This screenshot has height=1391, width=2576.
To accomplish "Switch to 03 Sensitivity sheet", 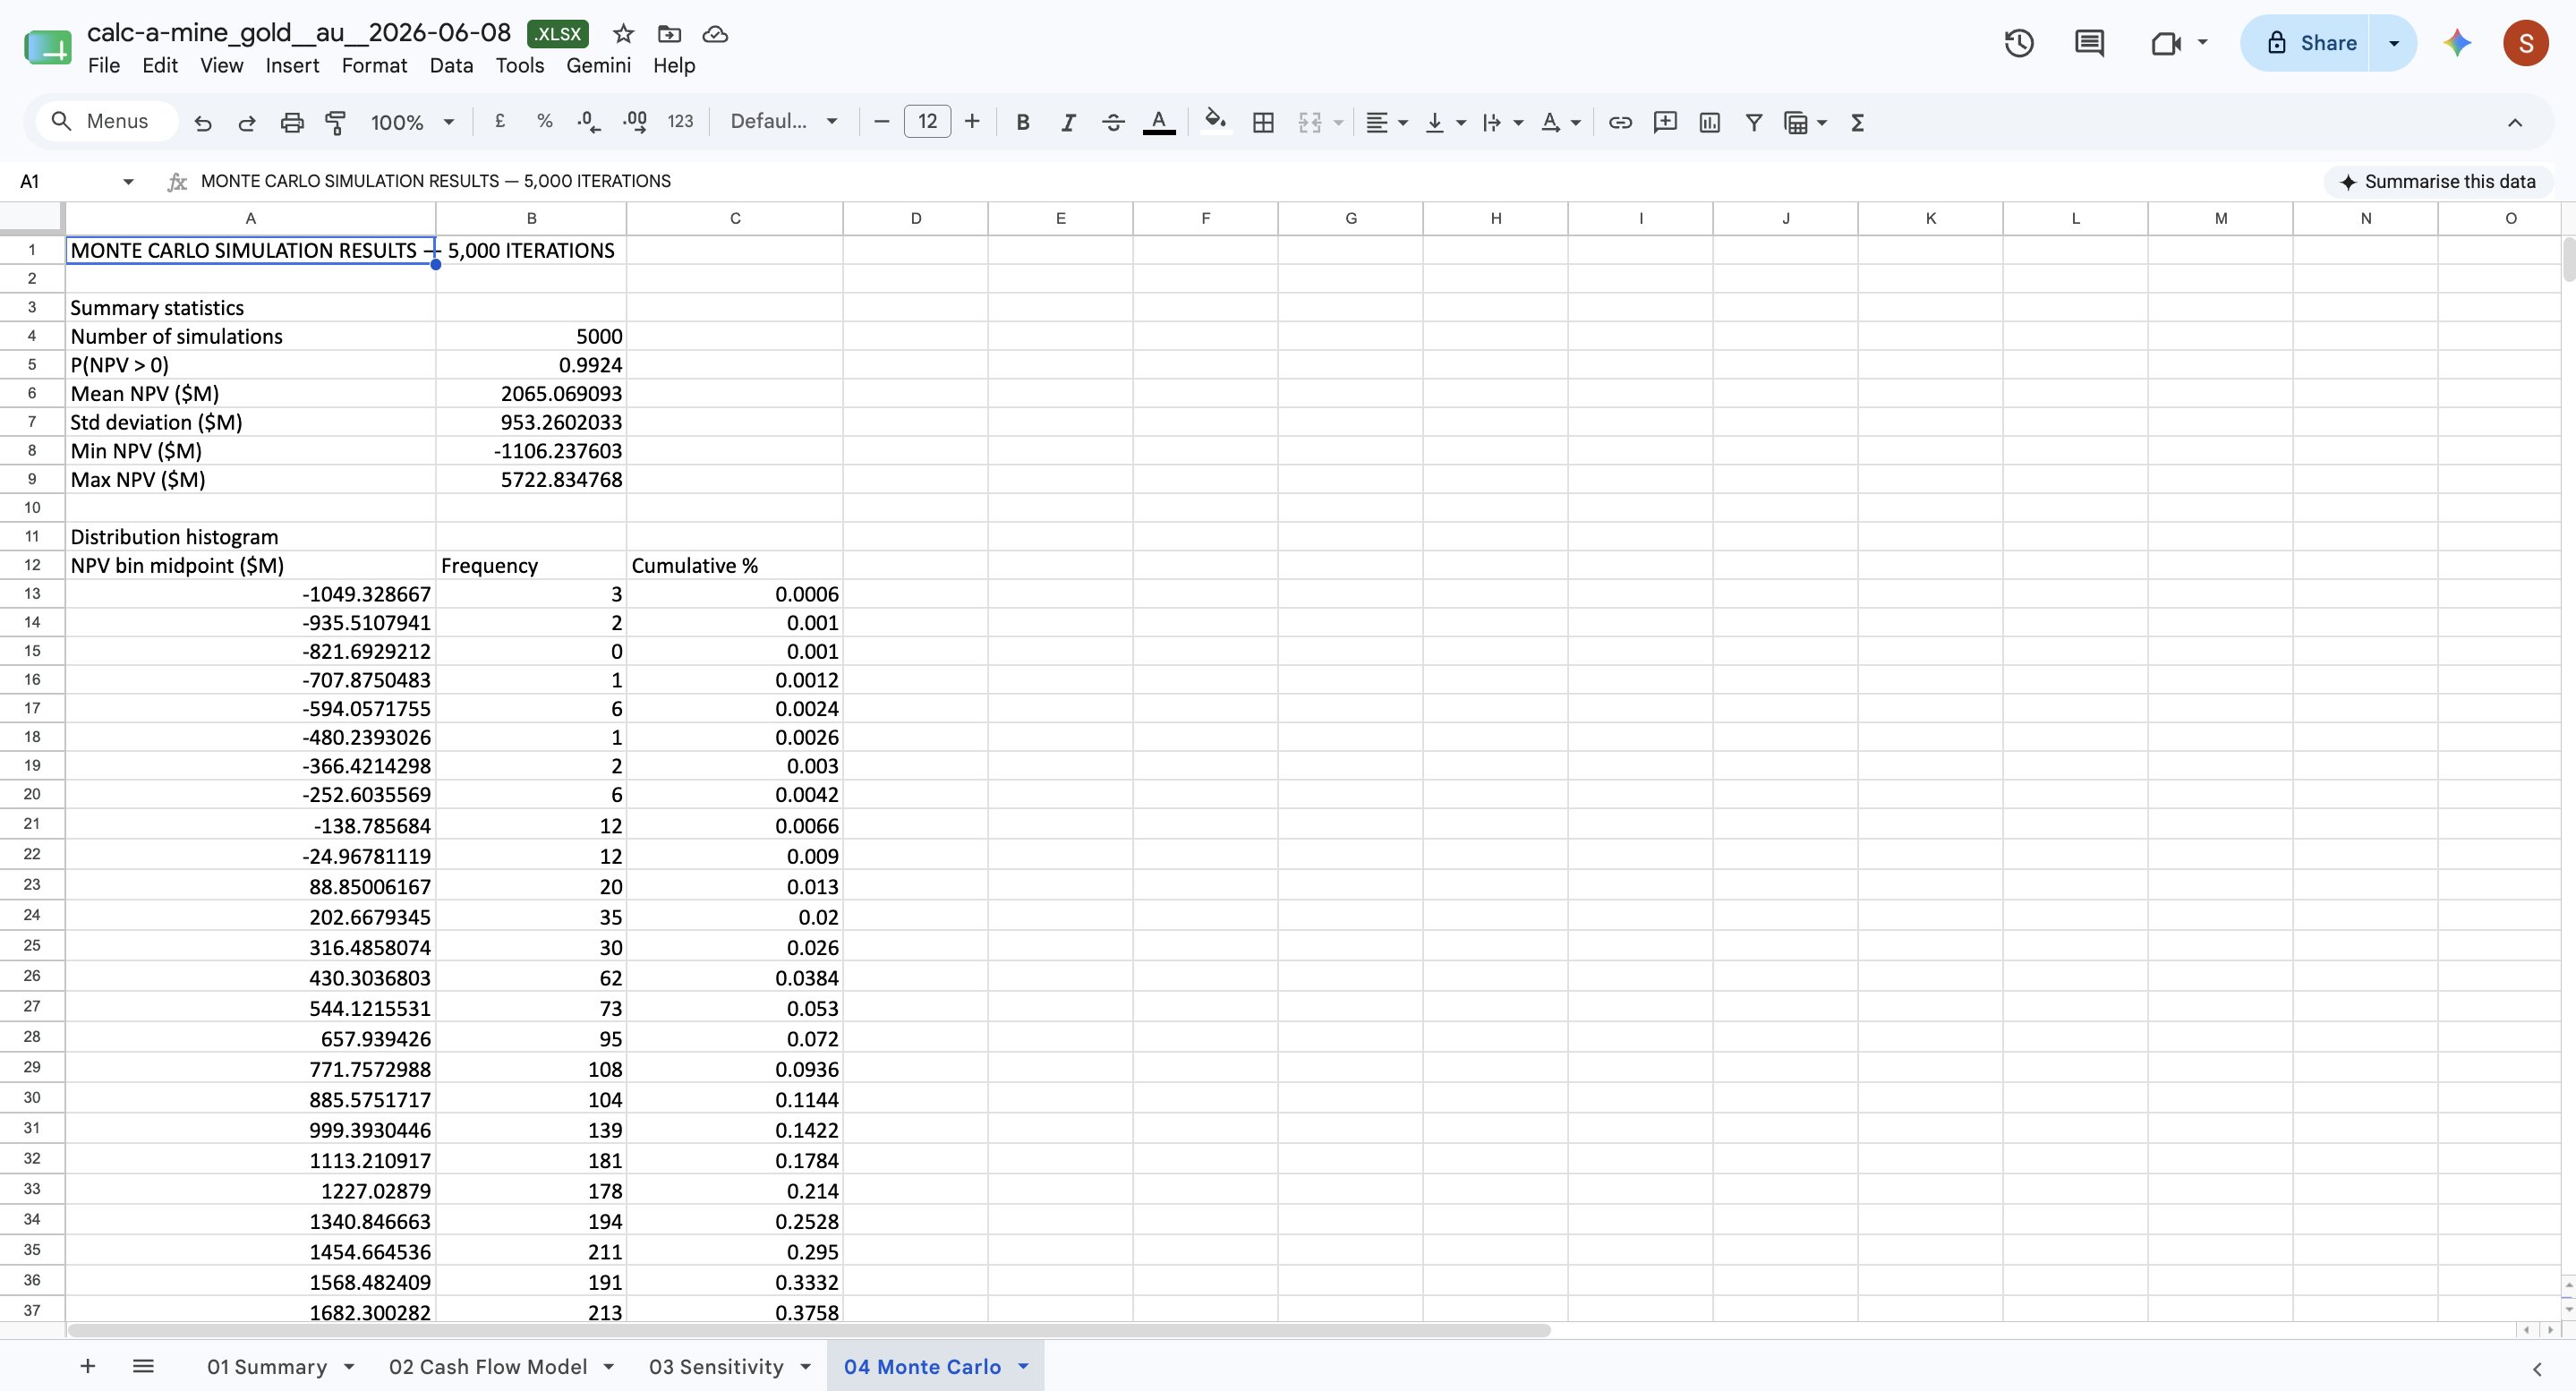I will coord(716,1366).
